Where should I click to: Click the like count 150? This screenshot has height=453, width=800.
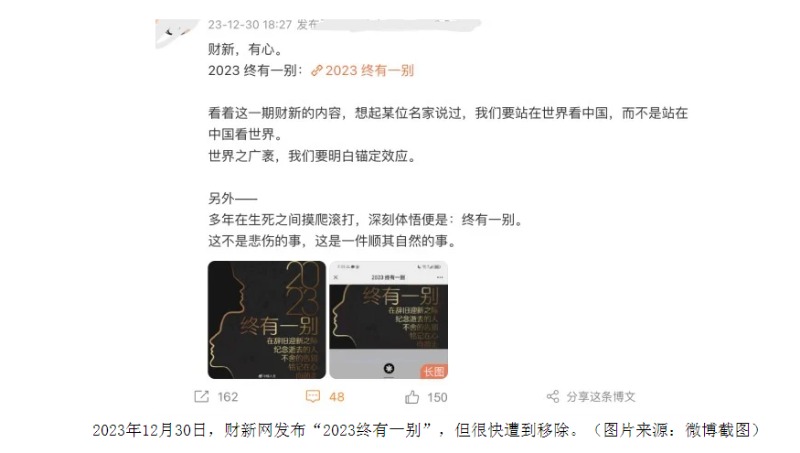(437, 397)
